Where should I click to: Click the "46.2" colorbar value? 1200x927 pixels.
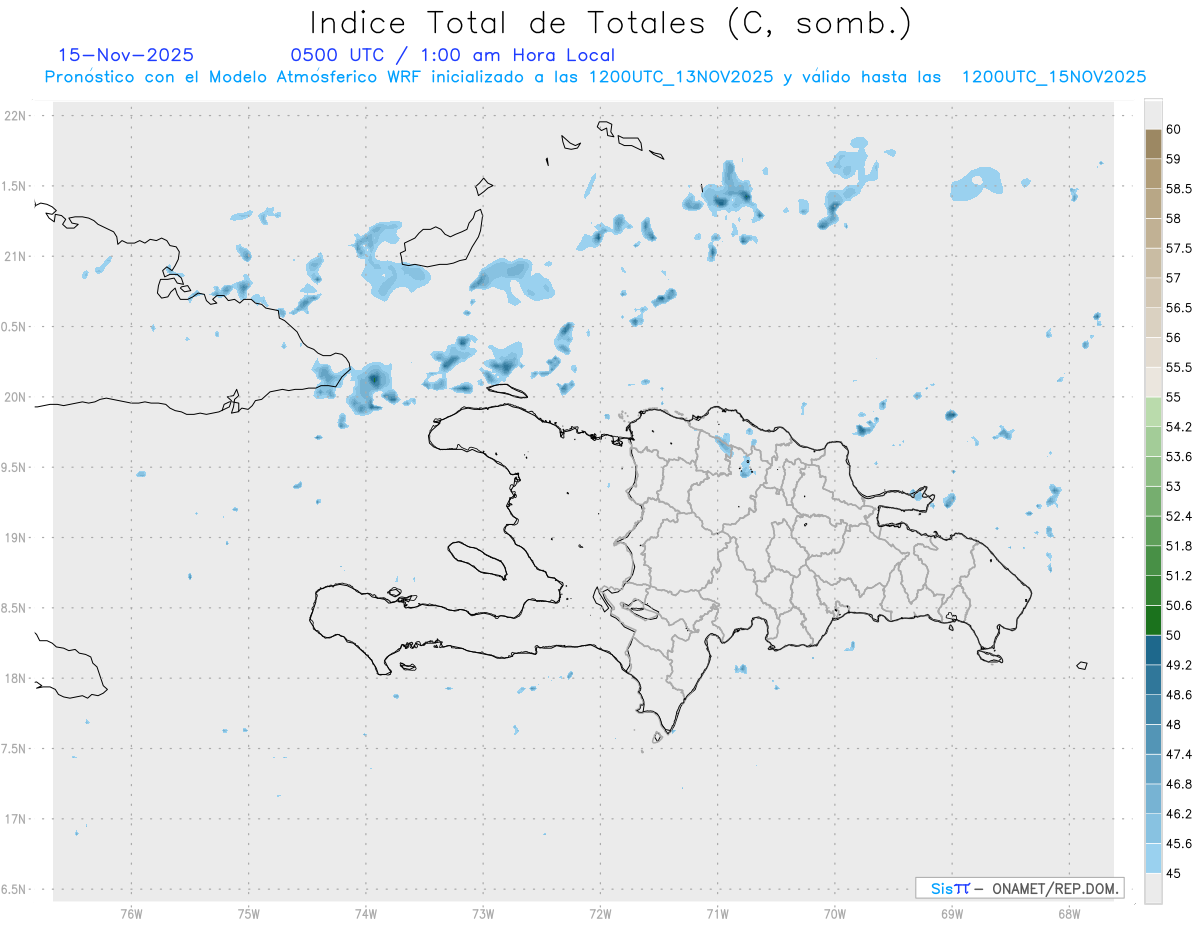(x=1179, y=814)
